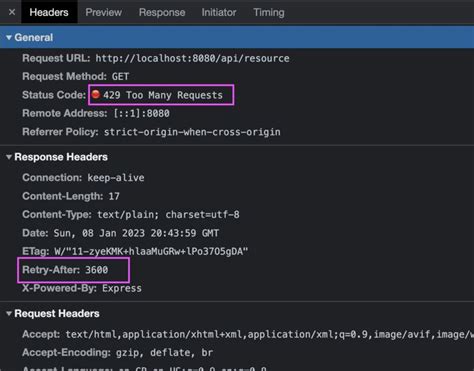Close the request details panel

12,12
